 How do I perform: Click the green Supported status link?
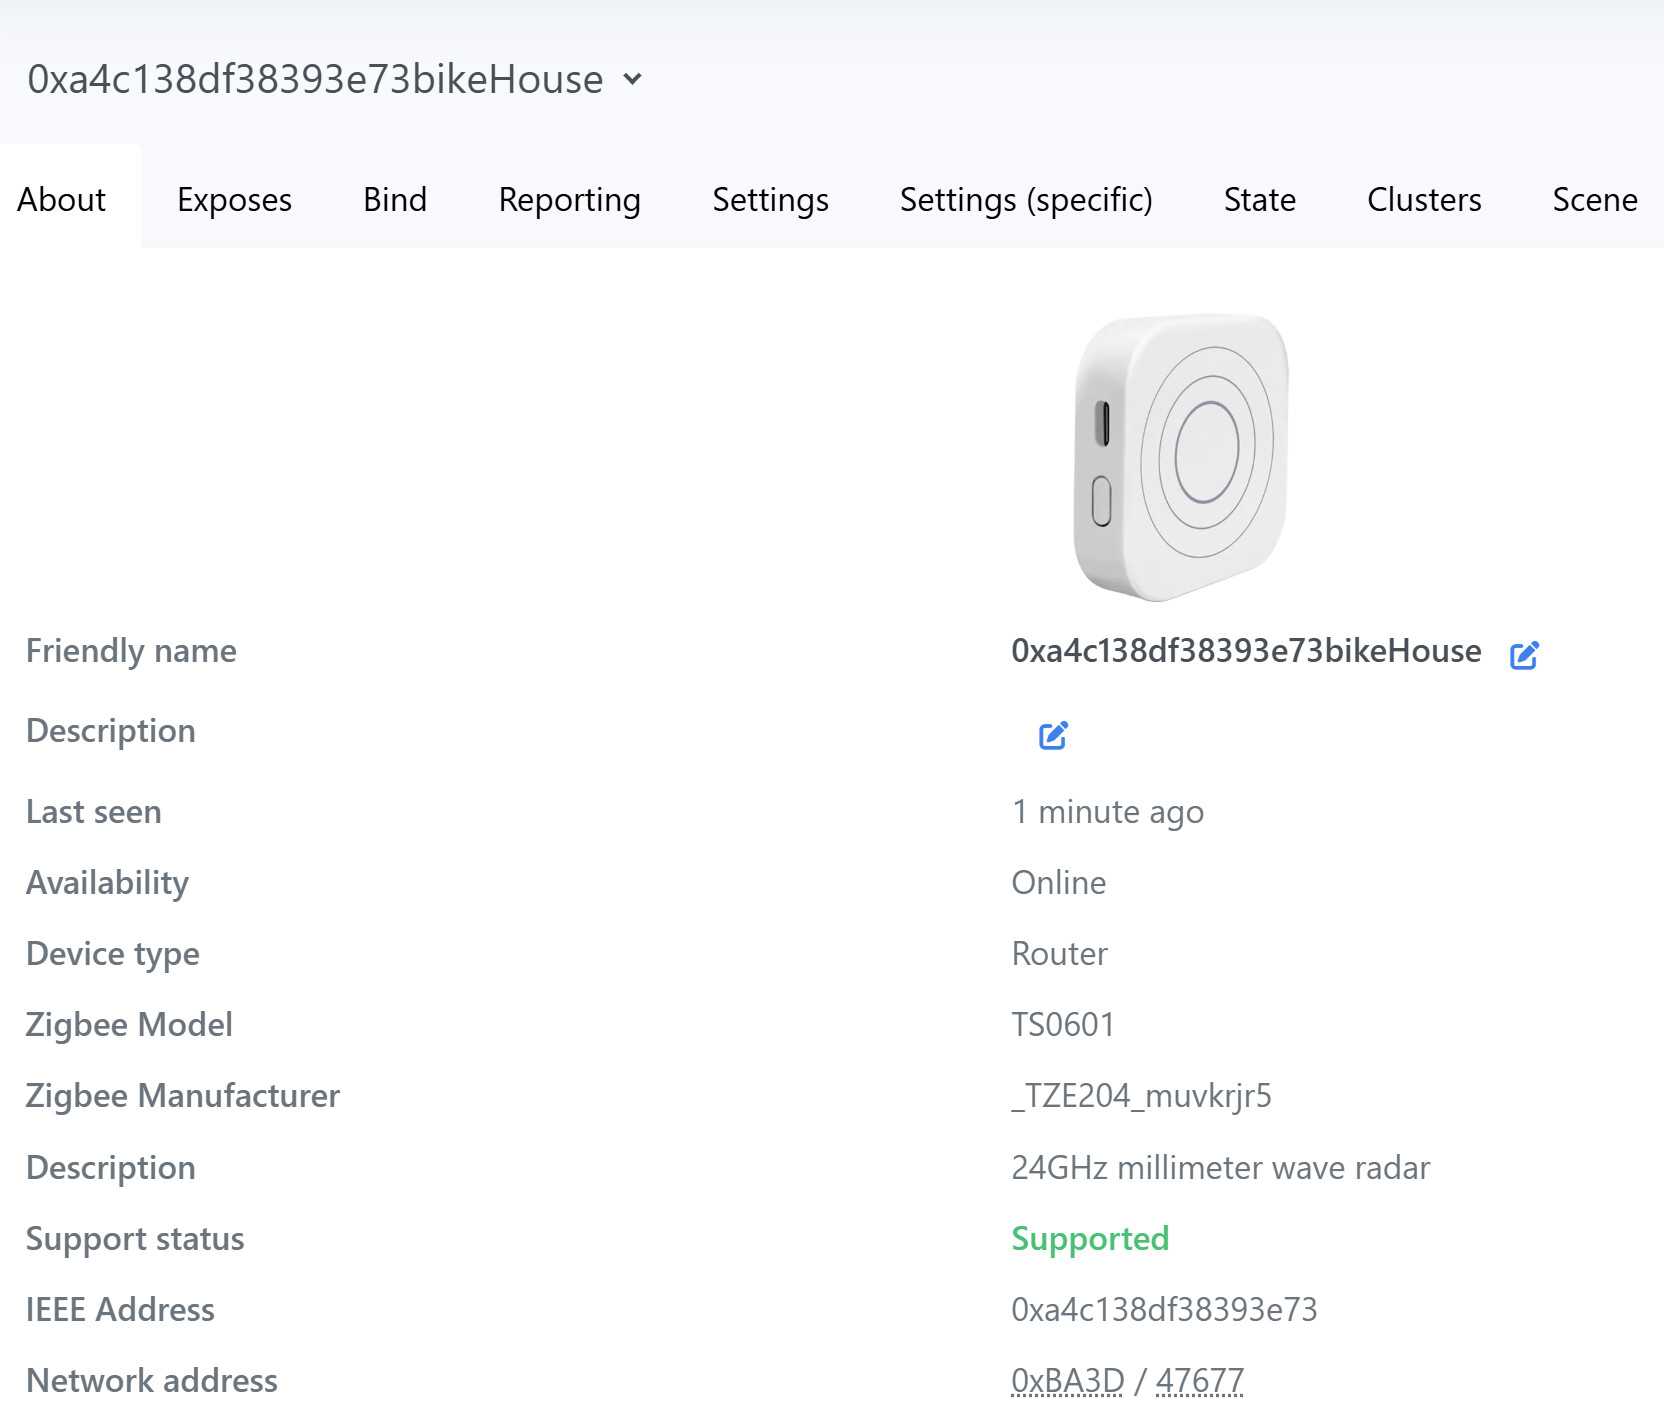1090,1239
